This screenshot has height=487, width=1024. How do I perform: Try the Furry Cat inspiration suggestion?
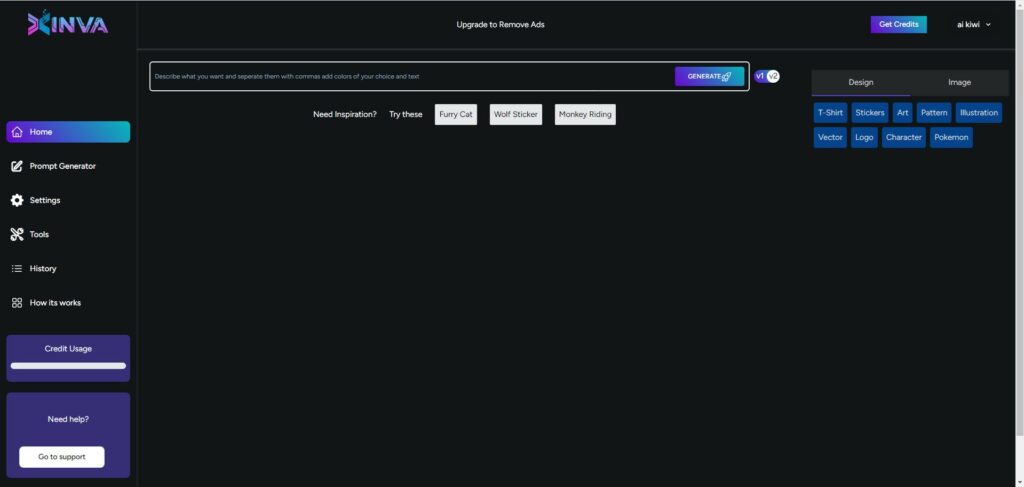pyautogui.click(x=456, y=114)
